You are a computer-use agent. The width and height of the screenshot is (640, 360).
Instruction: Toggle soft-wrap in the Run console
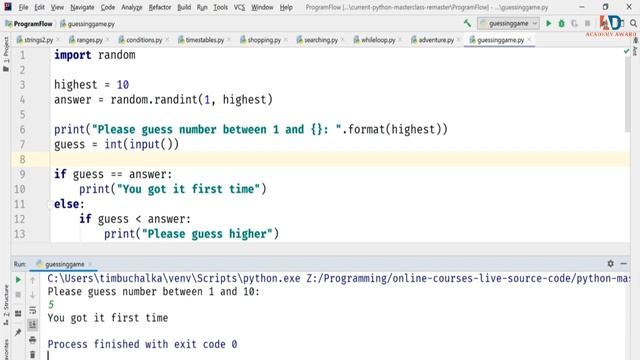coord(33,310)
